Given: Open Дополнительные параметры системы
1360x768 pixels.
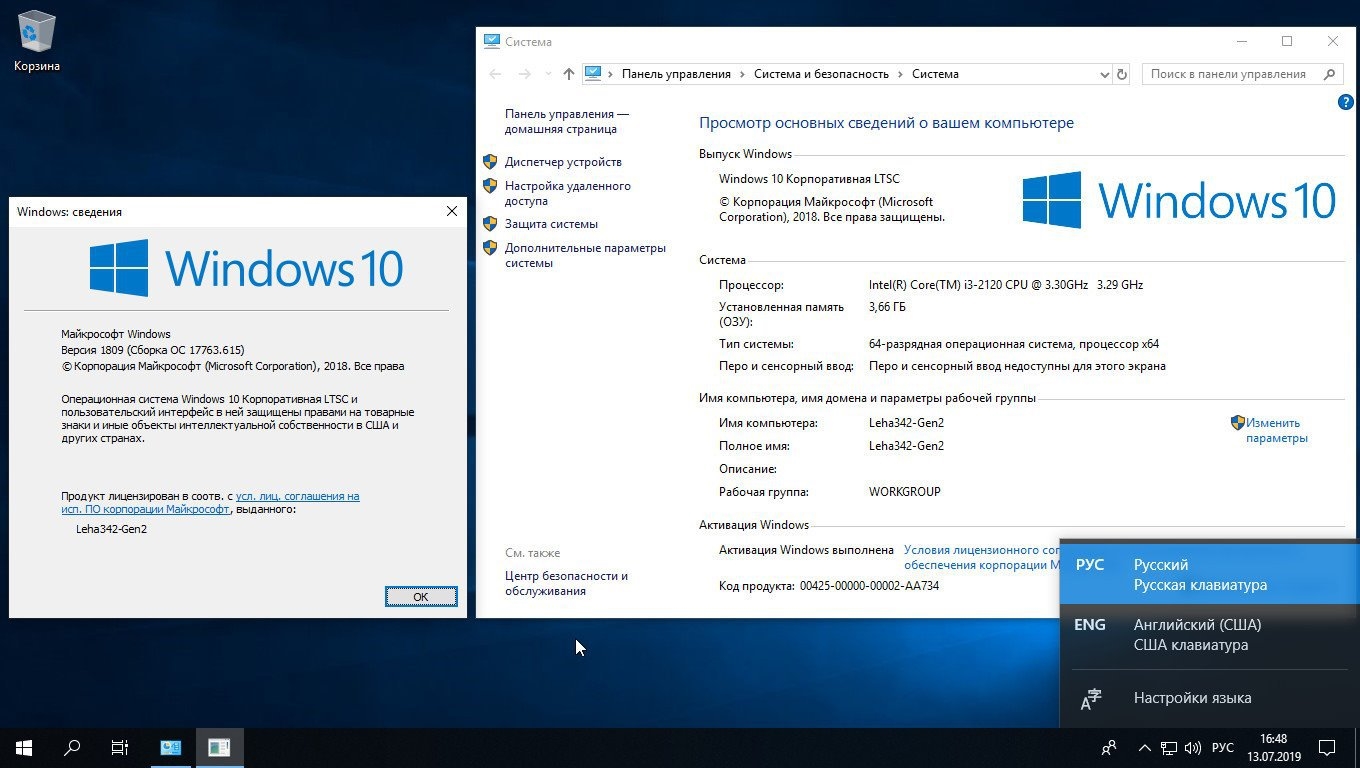Looking at the screenshot, I should pos(585,255).
